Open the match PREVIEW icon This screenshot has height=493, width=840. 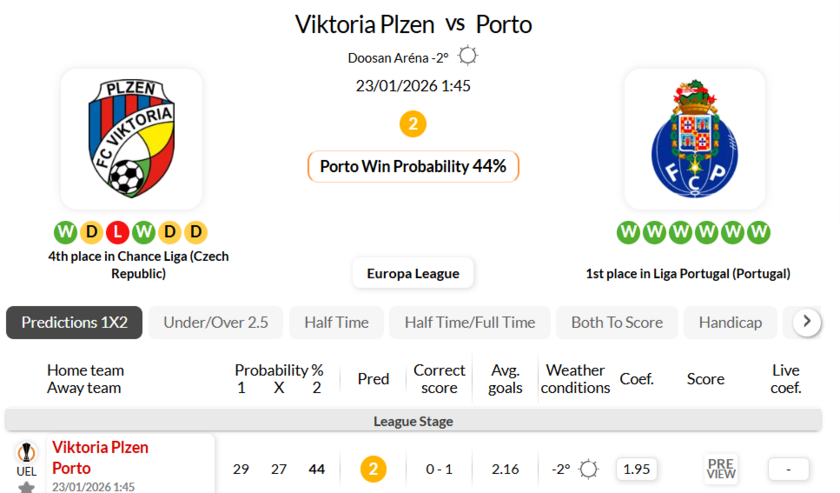(720, 468)
